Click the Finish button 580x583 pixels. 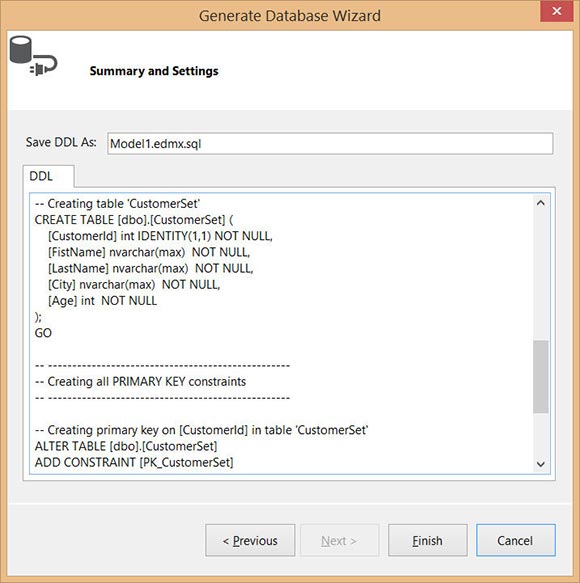[x=428, y=540]
